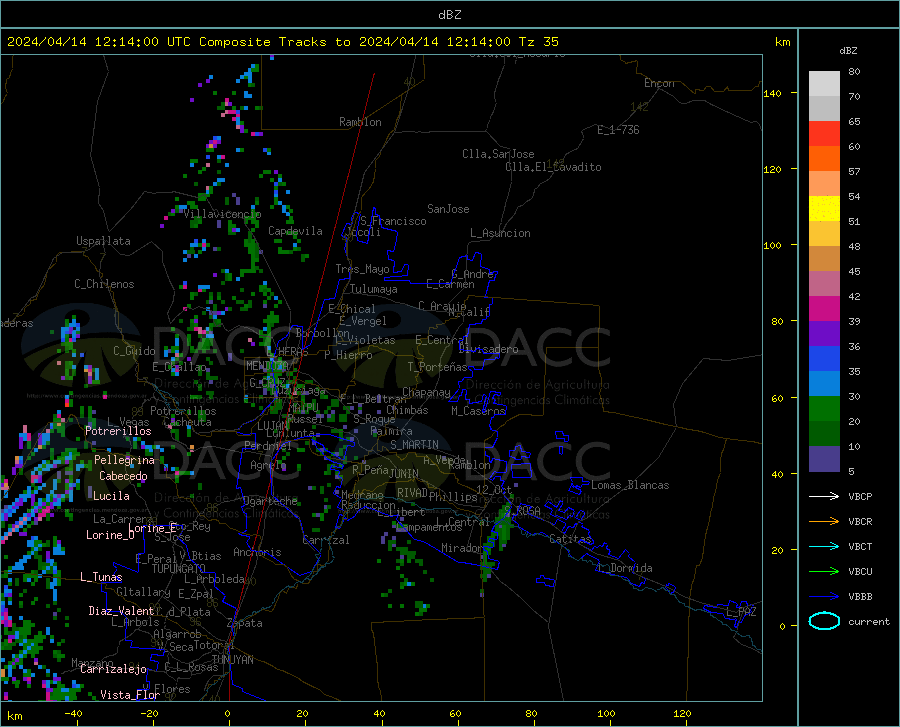Pick the 80 dBZ light-grey swatch
The width and height of the screenshot is (900, 727).
[824, 84]
